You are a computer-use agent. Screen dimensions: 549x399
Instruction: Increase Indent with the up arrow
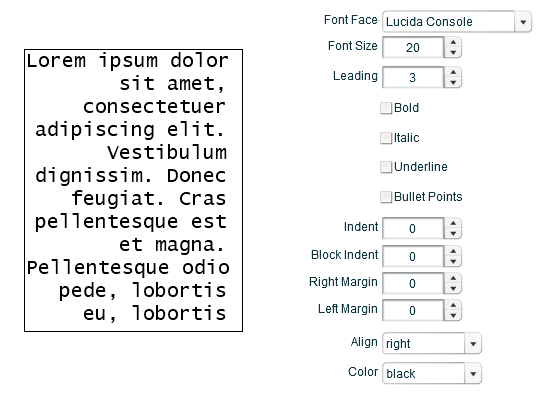pos(453,223)
